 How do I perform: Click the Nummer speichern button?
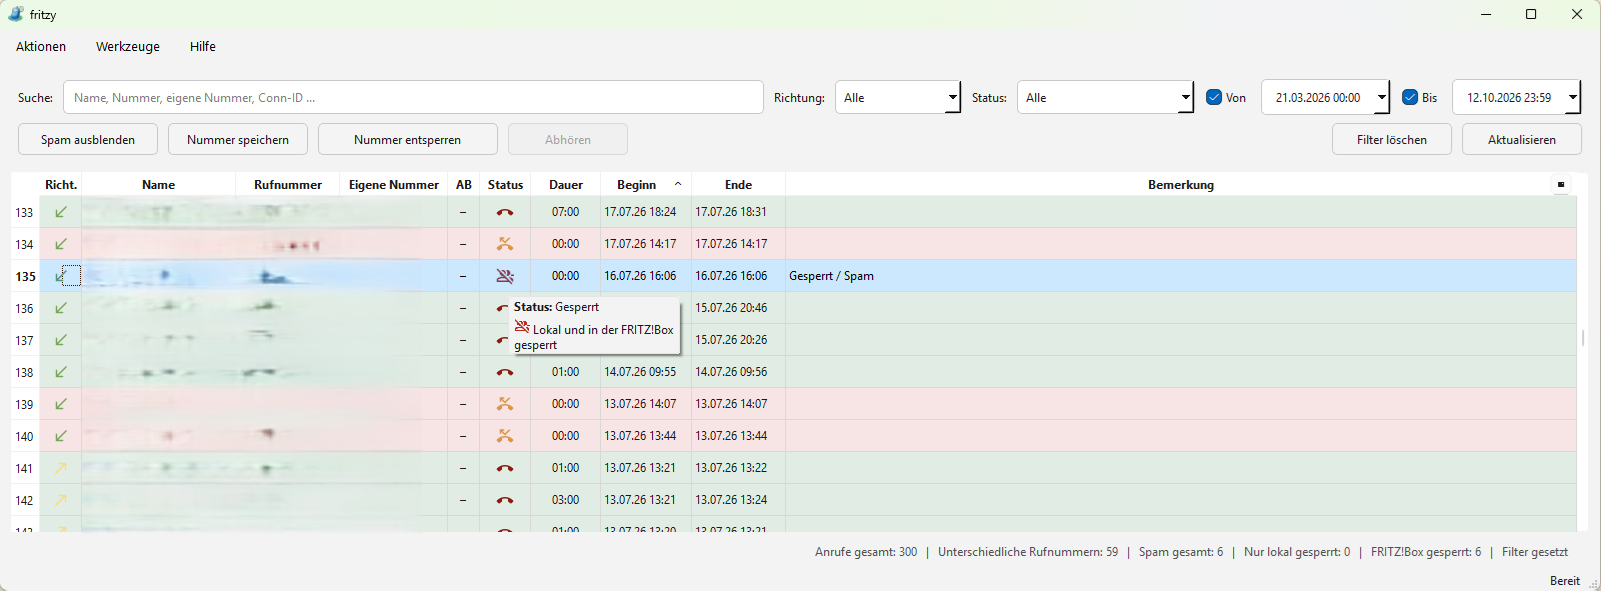[238, 139]
